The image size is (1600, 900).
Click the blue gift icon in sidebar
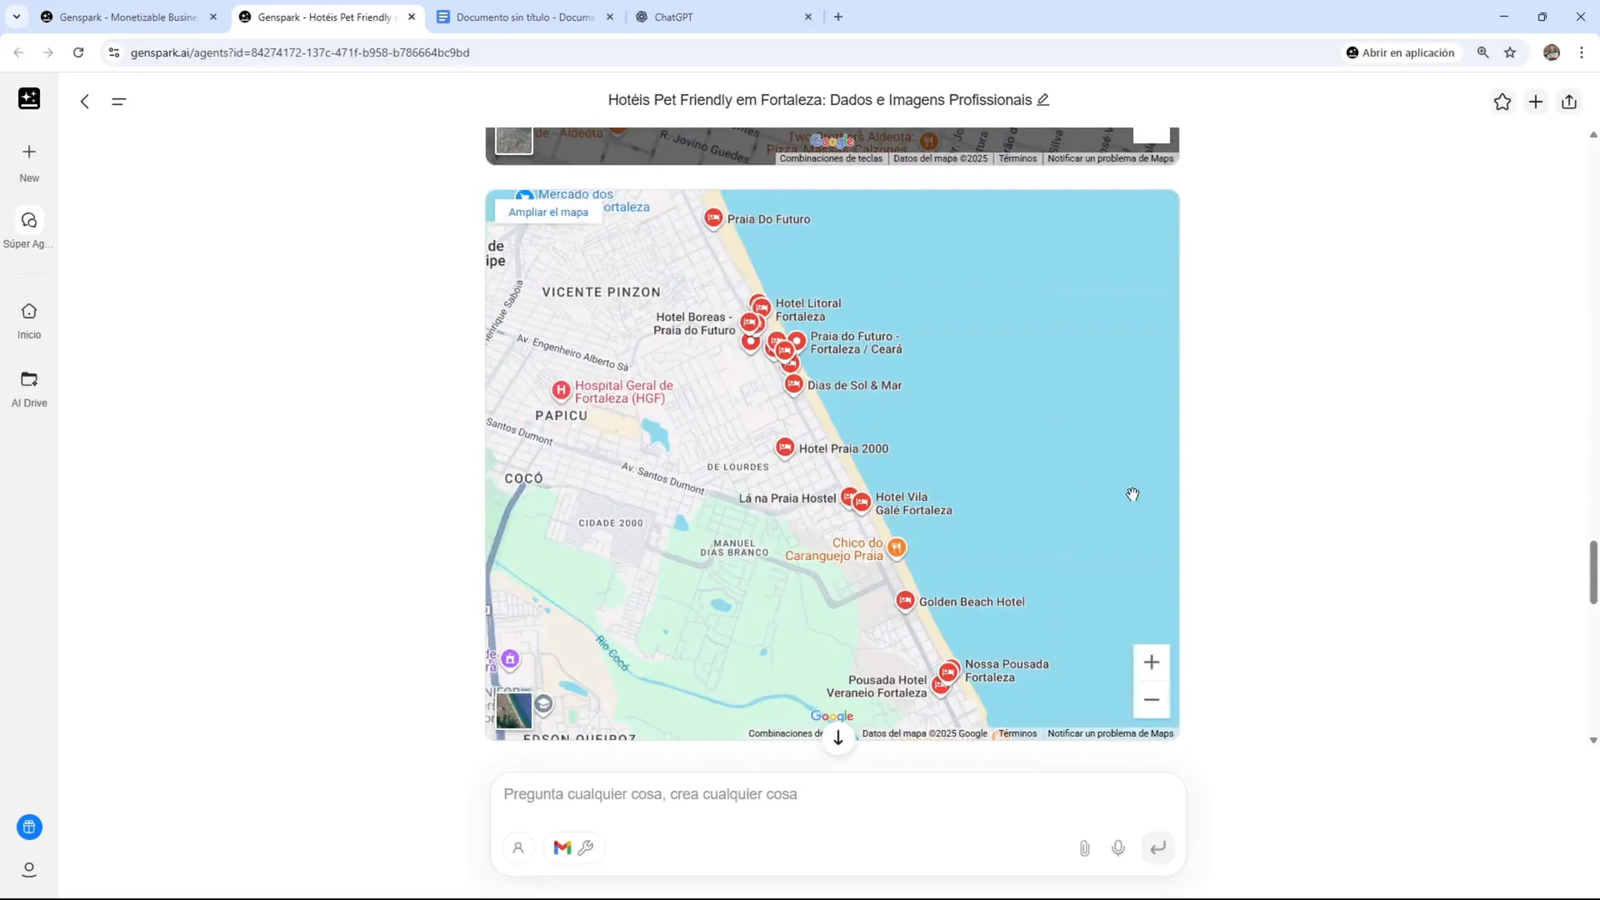(29, 827)
